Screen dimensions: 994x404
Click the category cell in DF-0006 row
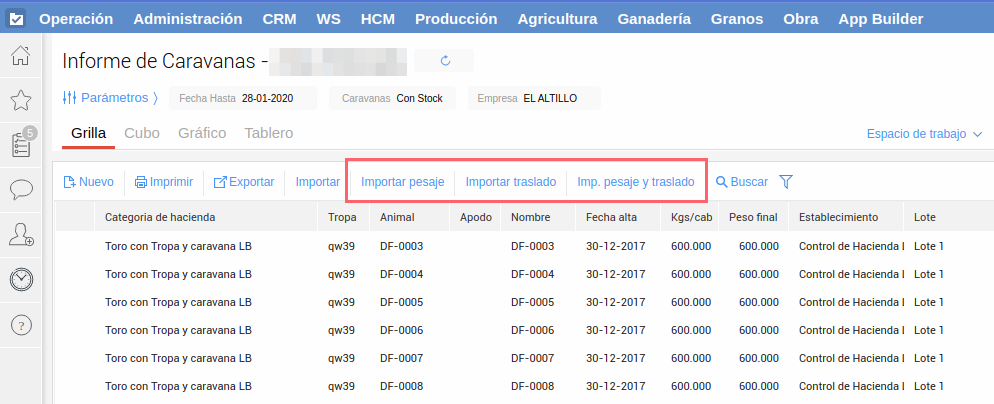[x=179, y=330]
